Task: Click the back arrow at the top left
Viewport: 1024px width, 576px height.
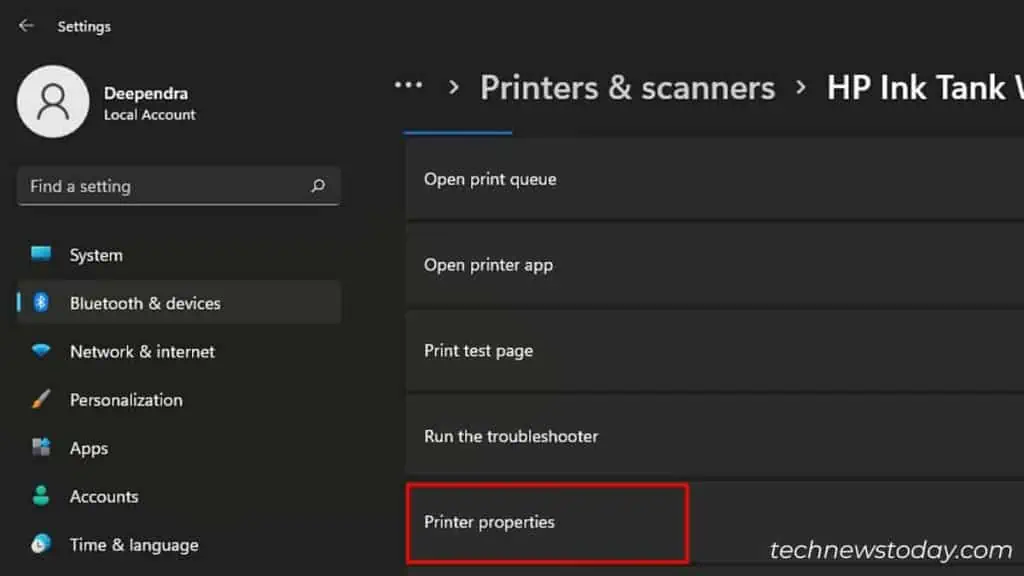Action: point(25,25)
